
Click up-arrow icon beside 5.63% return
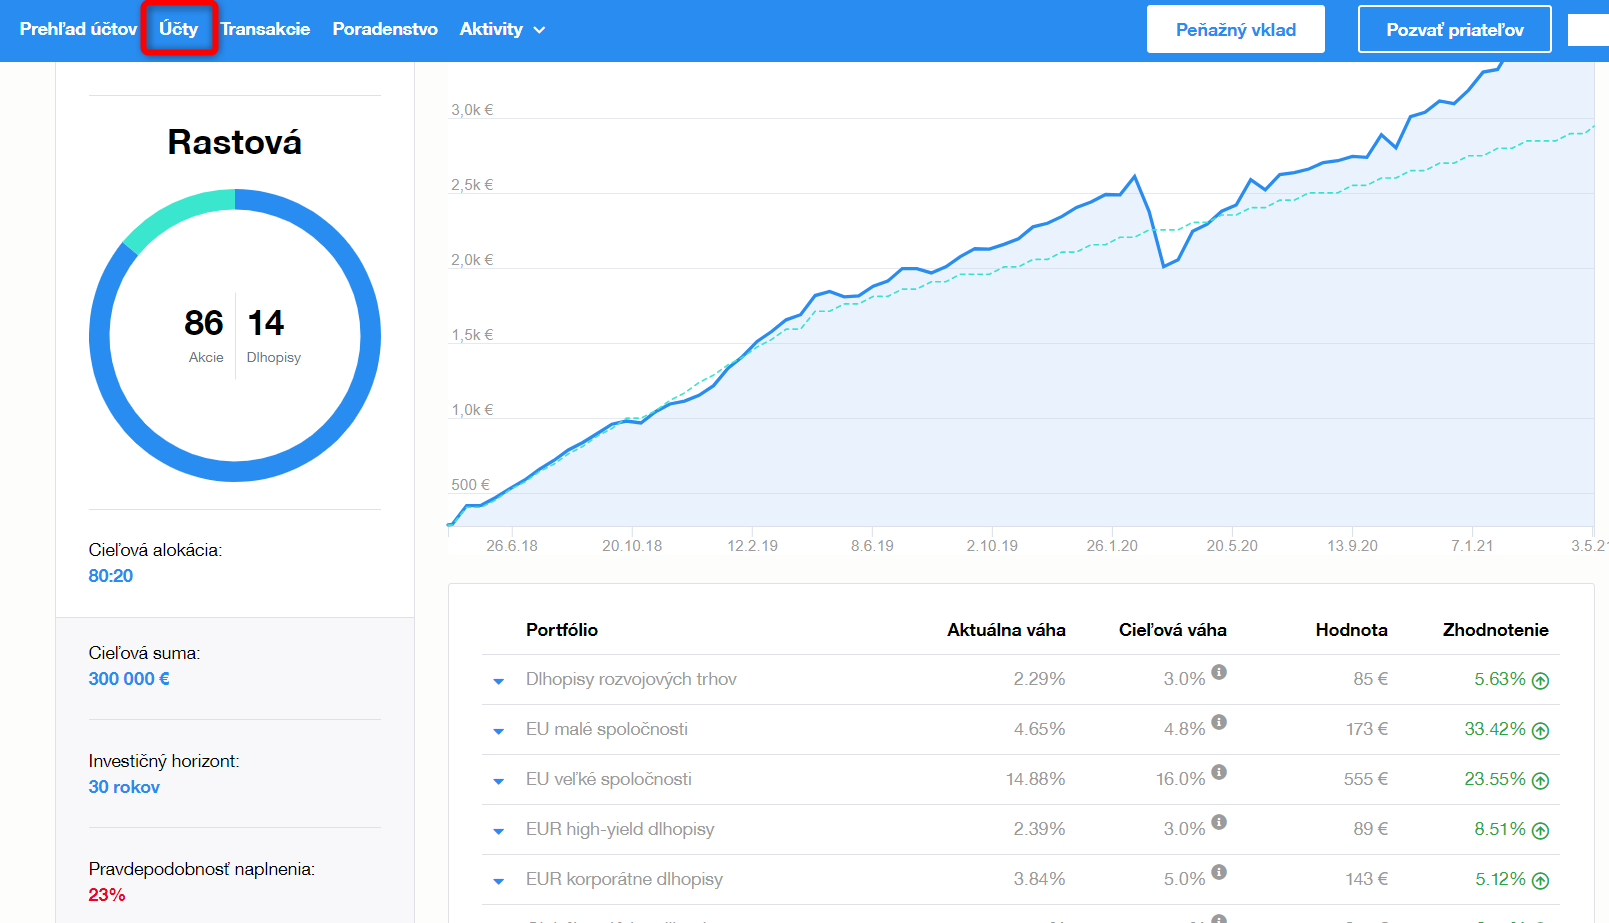pyautogui.click(x=1540, y=681)
